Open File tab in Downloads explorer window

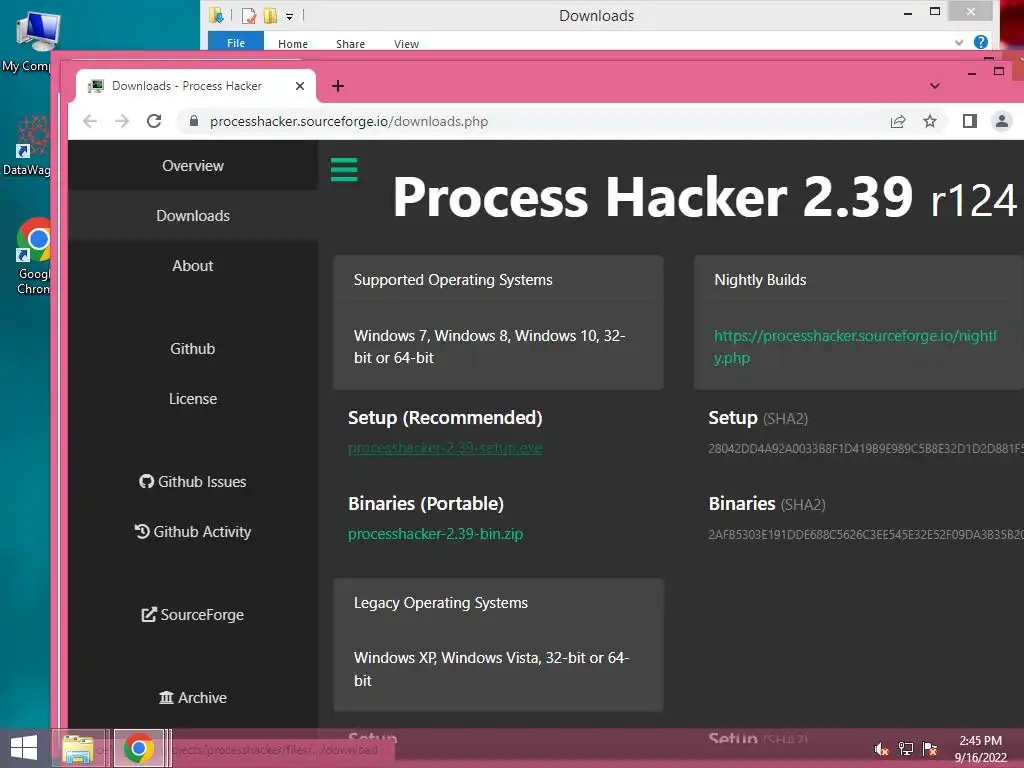click(236, 42)
